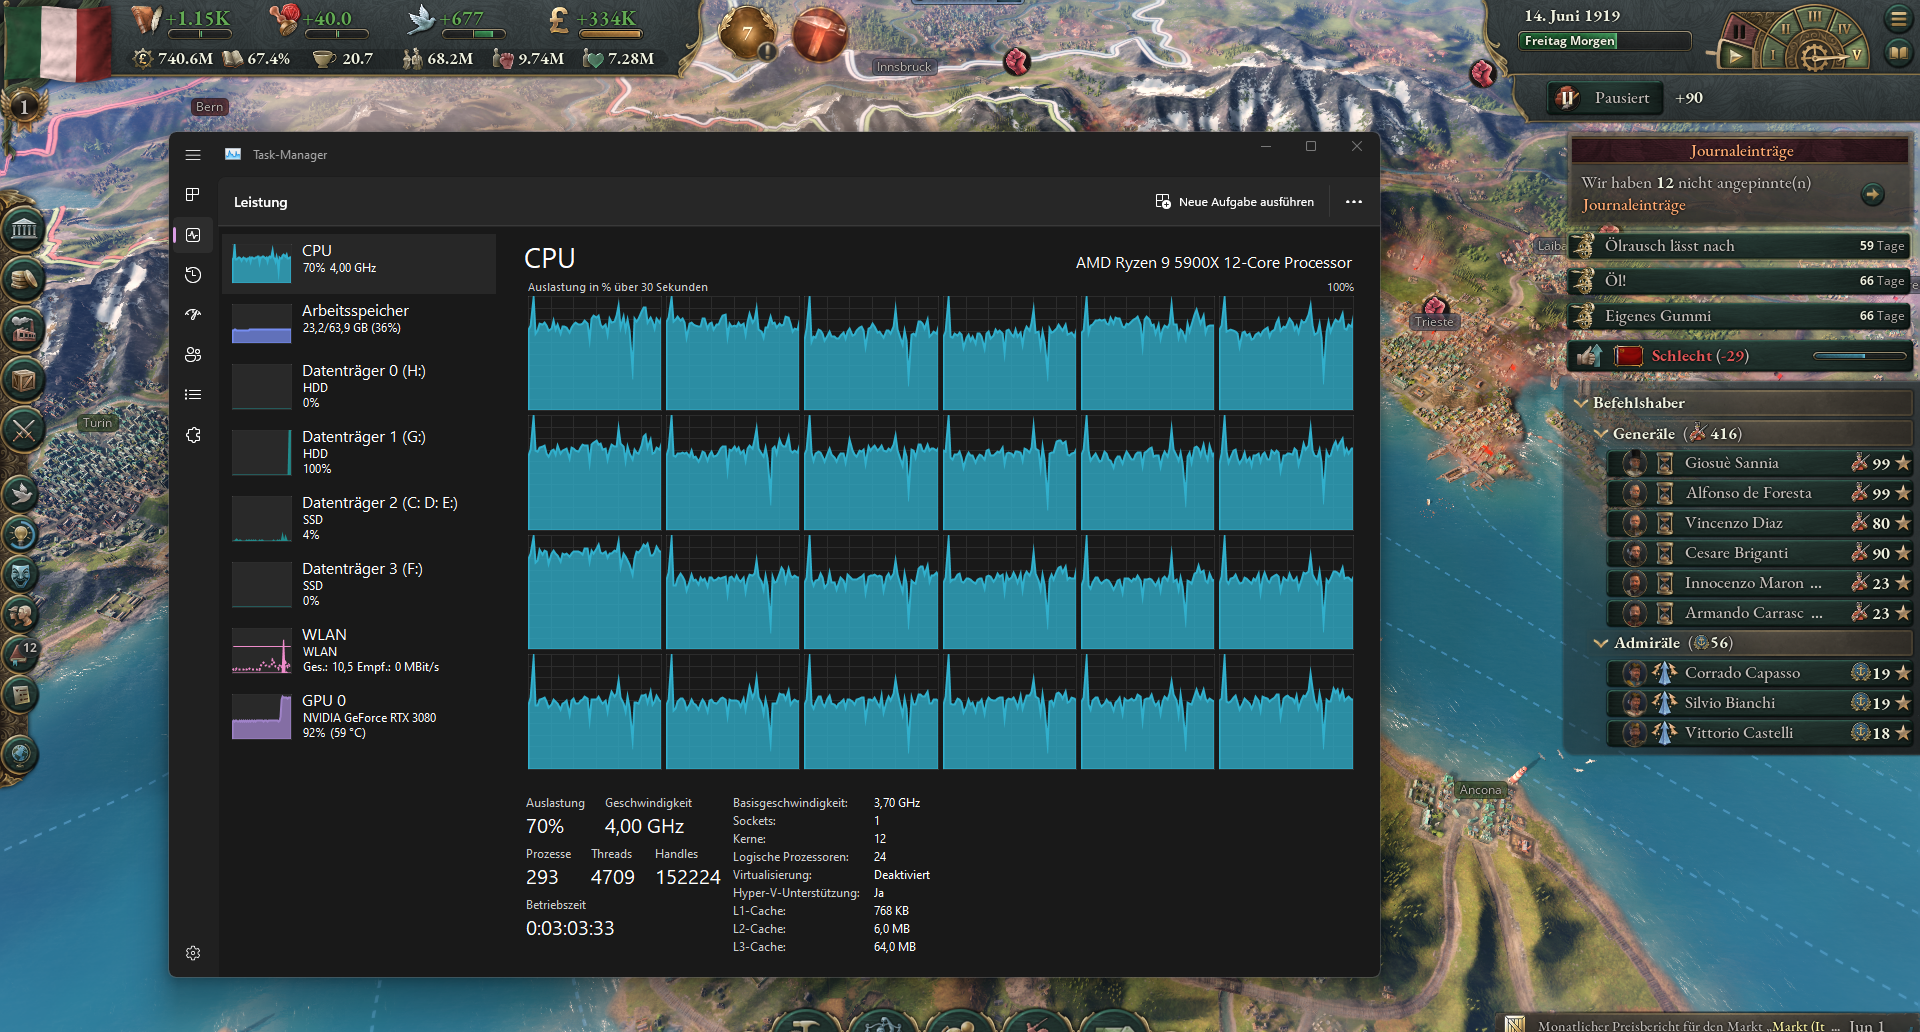Open the Services page in Task Manager
Screen dimensions: 1920x1032
[x=193, y=435]
